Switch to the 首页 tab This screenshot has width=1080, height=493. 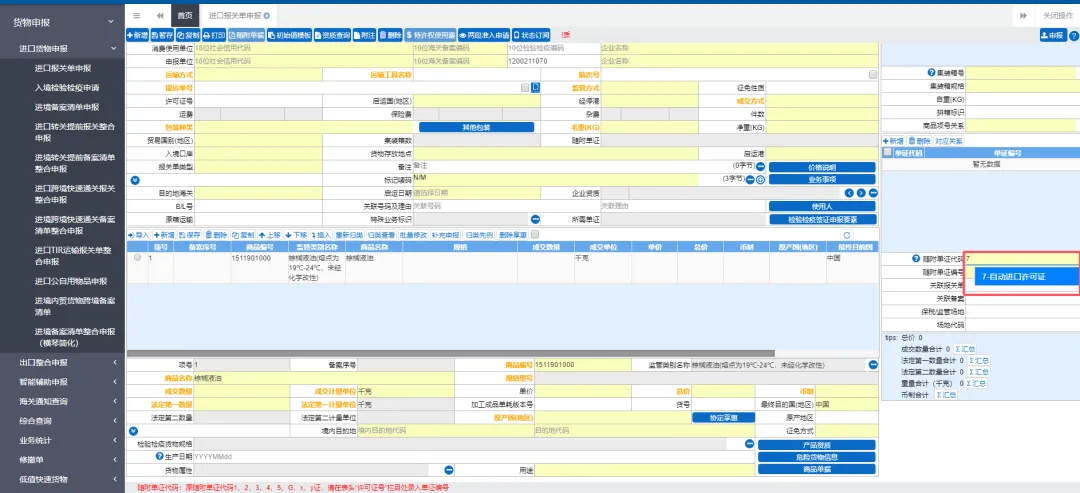click(x=184, y=16)
